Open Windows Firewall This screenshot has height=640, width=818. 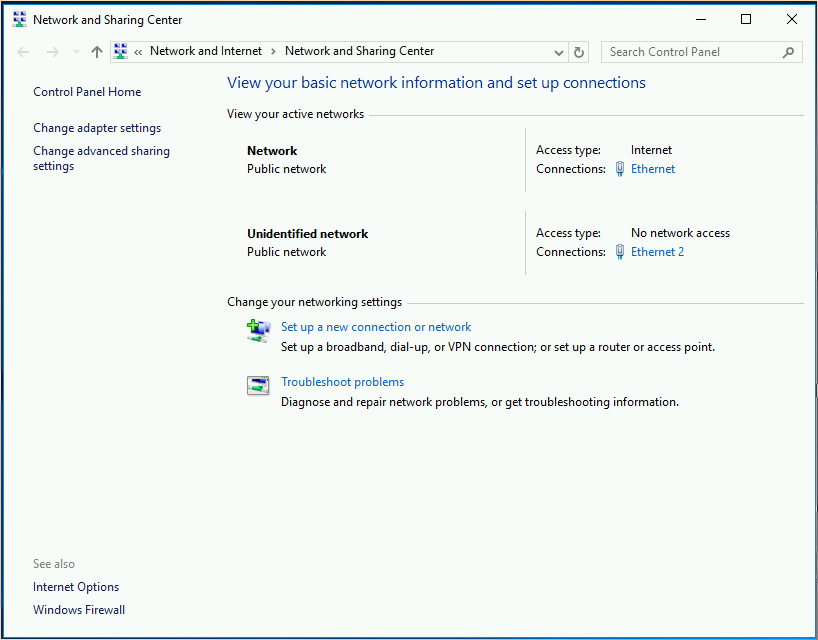[79, 610]
